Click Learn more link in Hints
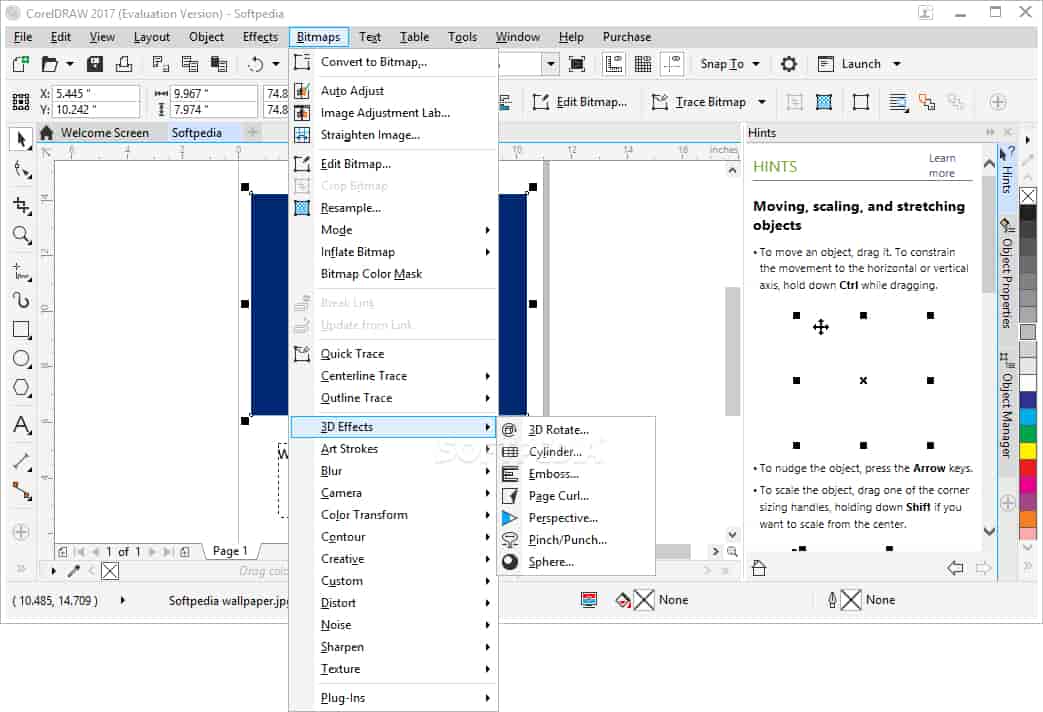The height and width of the screenshot is (712, 1043). pos(942,166)
